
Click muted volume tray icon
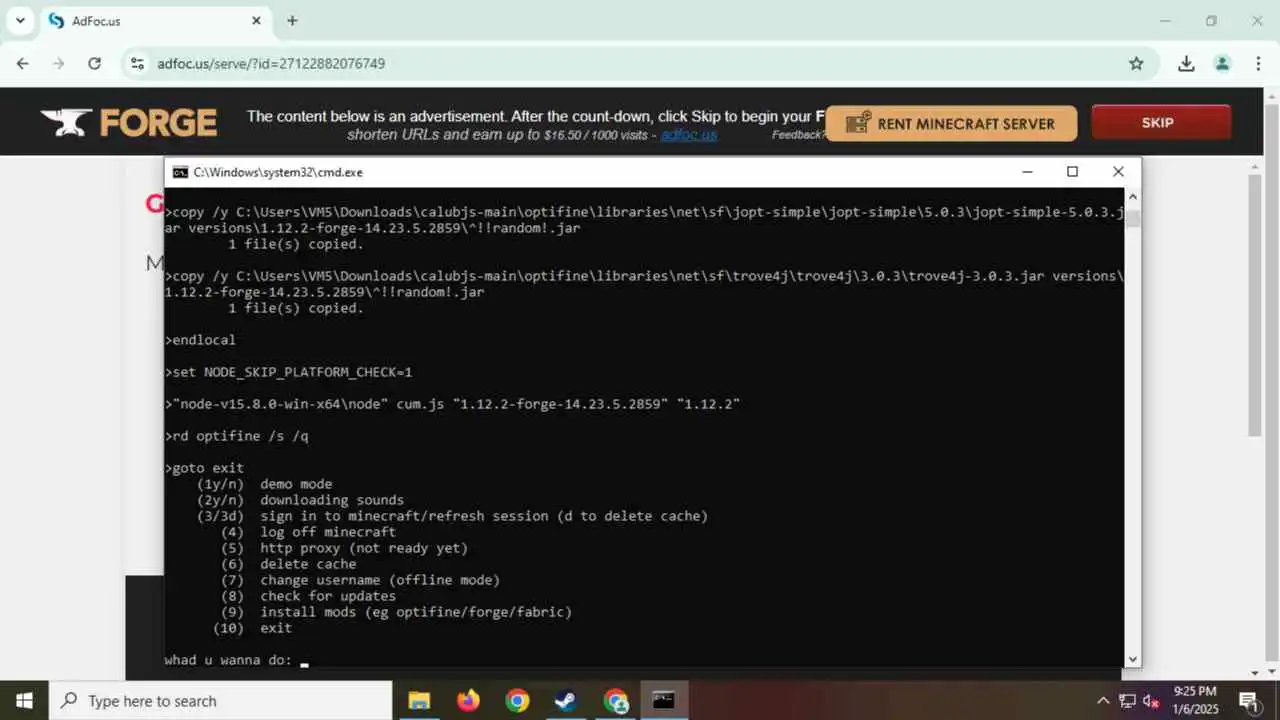pyautogui.click(x=1151, y=700)
